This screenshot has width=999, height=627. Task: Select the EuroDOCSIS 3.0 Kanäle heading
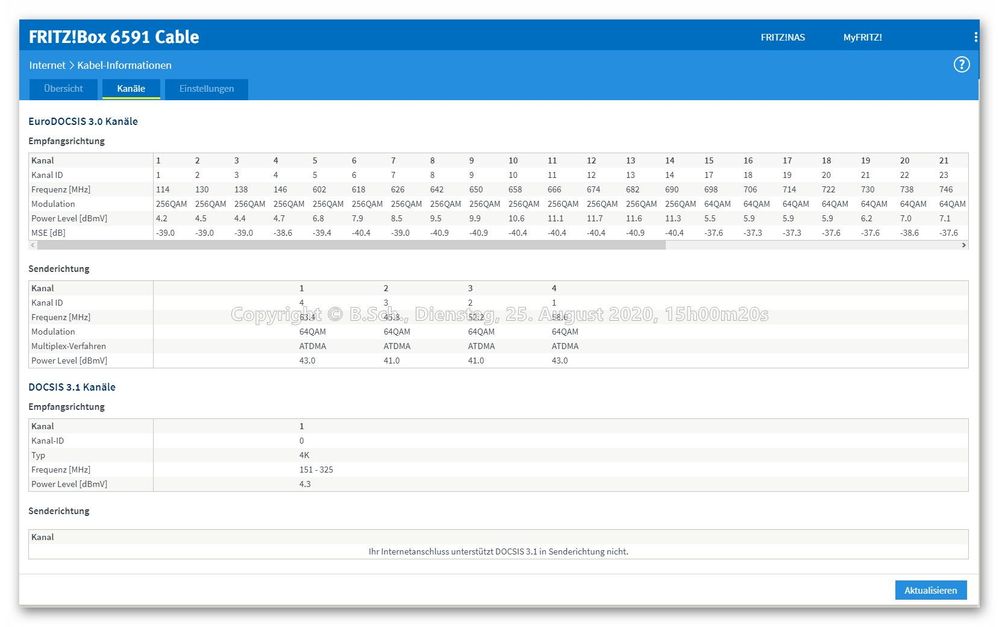point(83,121)
